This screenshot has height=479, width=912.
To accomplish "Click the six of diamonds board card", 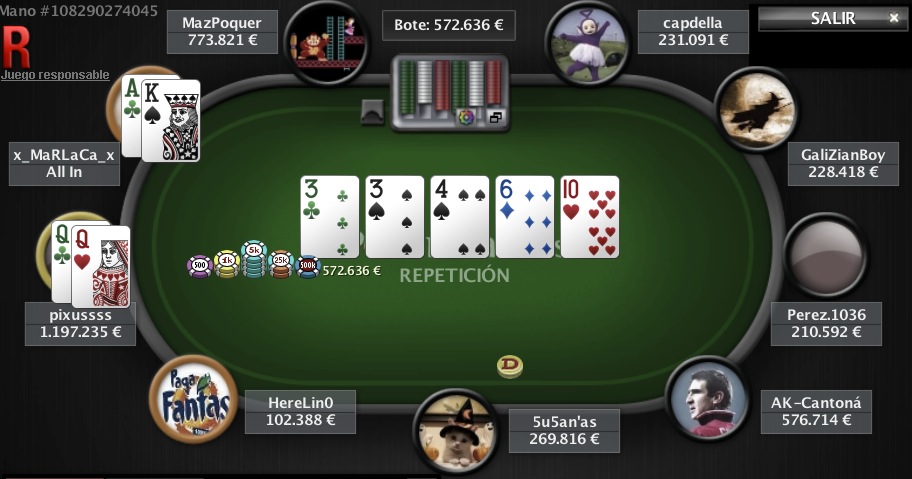I will 524,217.
